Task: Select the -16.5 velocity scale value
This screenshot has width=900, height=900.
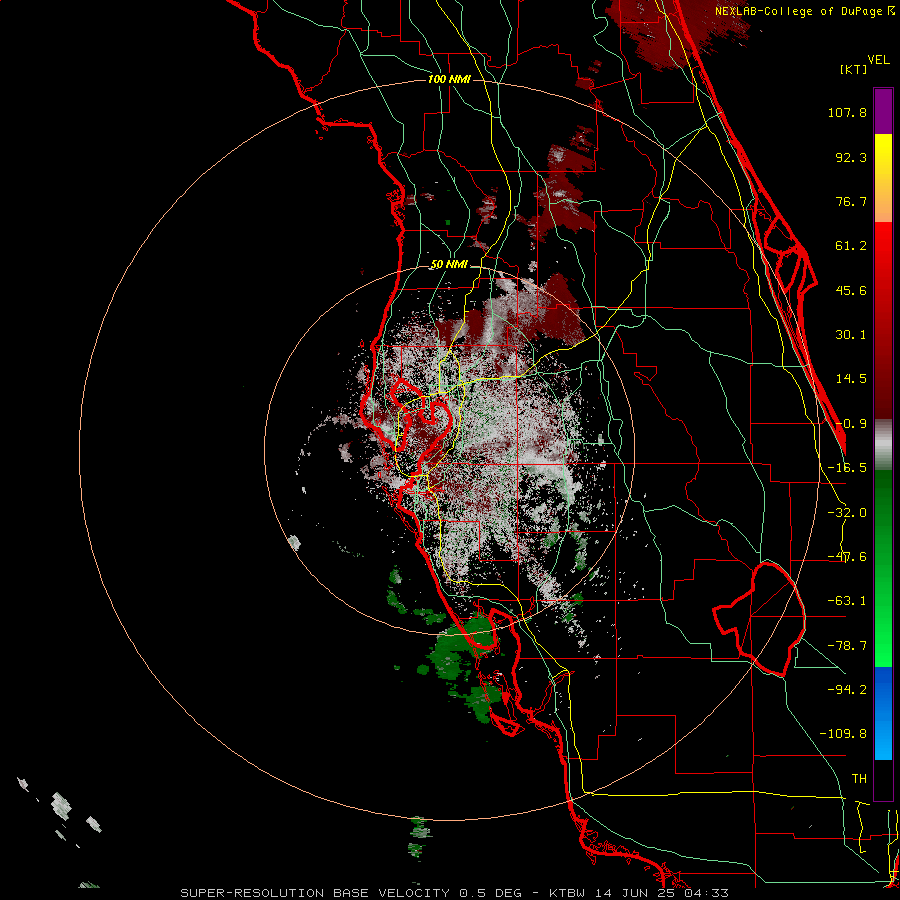Action: [x=847, y=468]
